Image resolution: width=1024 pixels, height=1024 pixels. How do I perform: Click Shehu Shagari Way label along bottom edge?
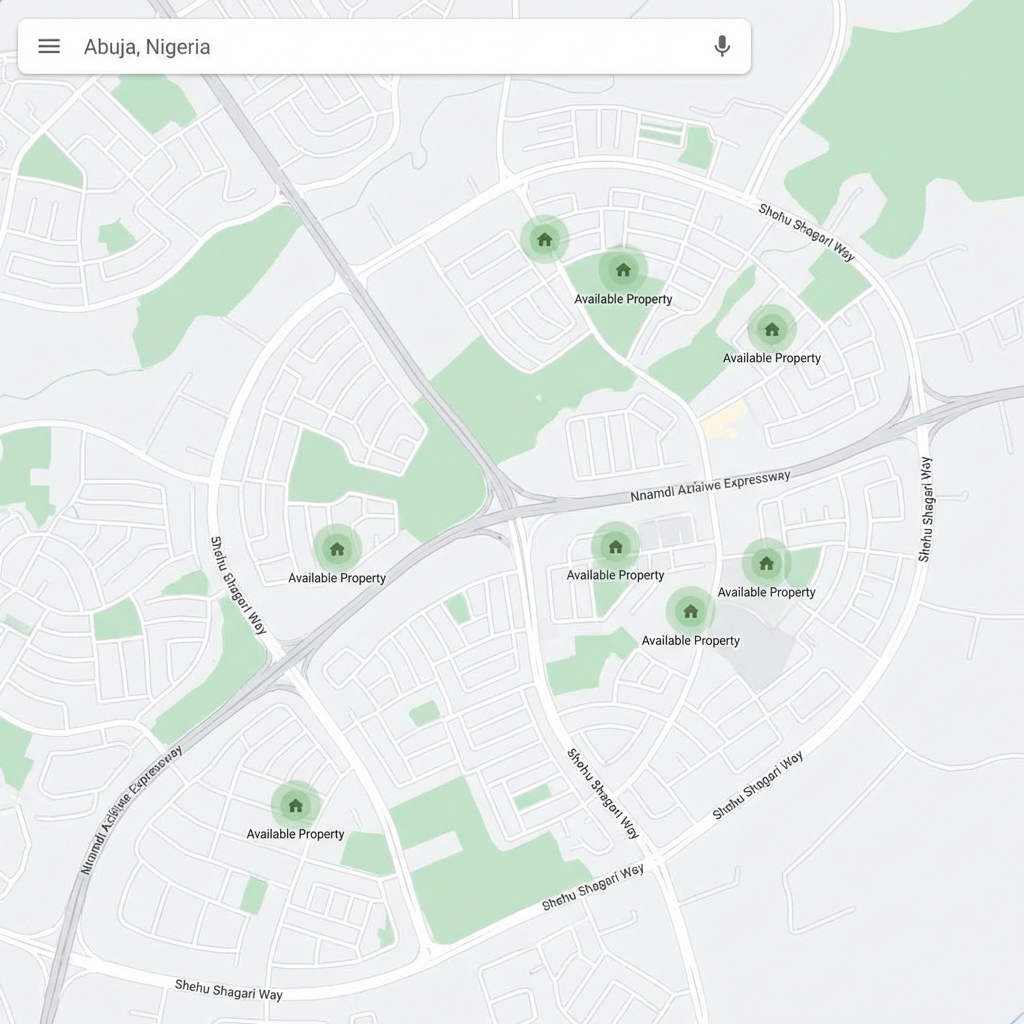(x=228, y=990)
